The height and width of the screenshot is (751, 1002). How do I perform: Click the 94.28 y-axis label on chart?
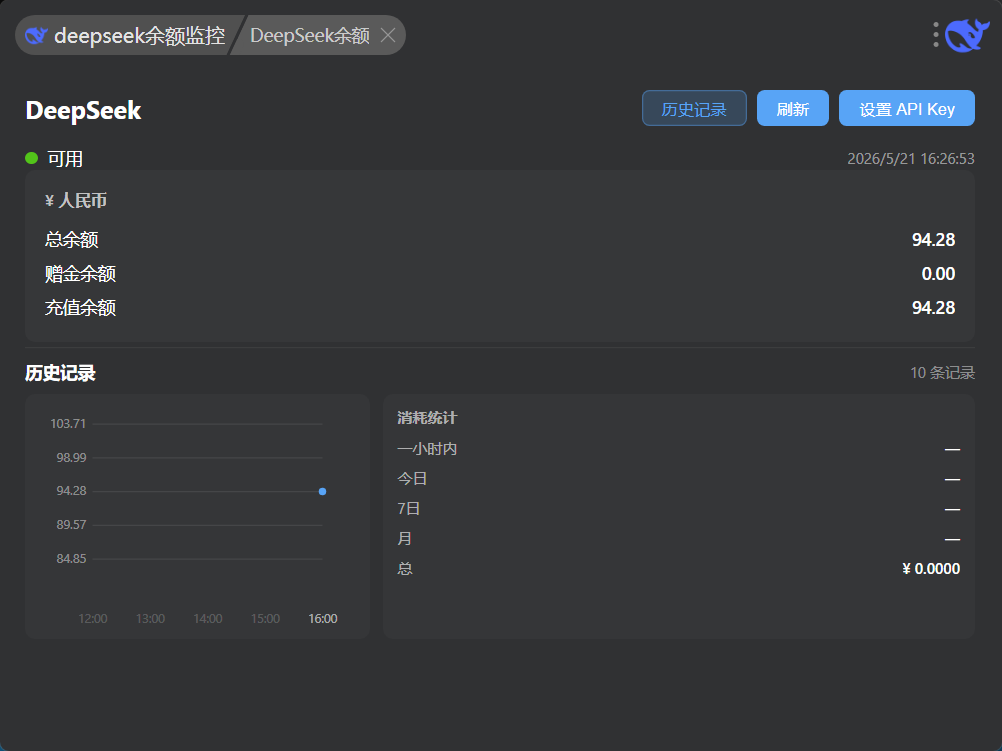pyautogui.click(x=71, y=491)
